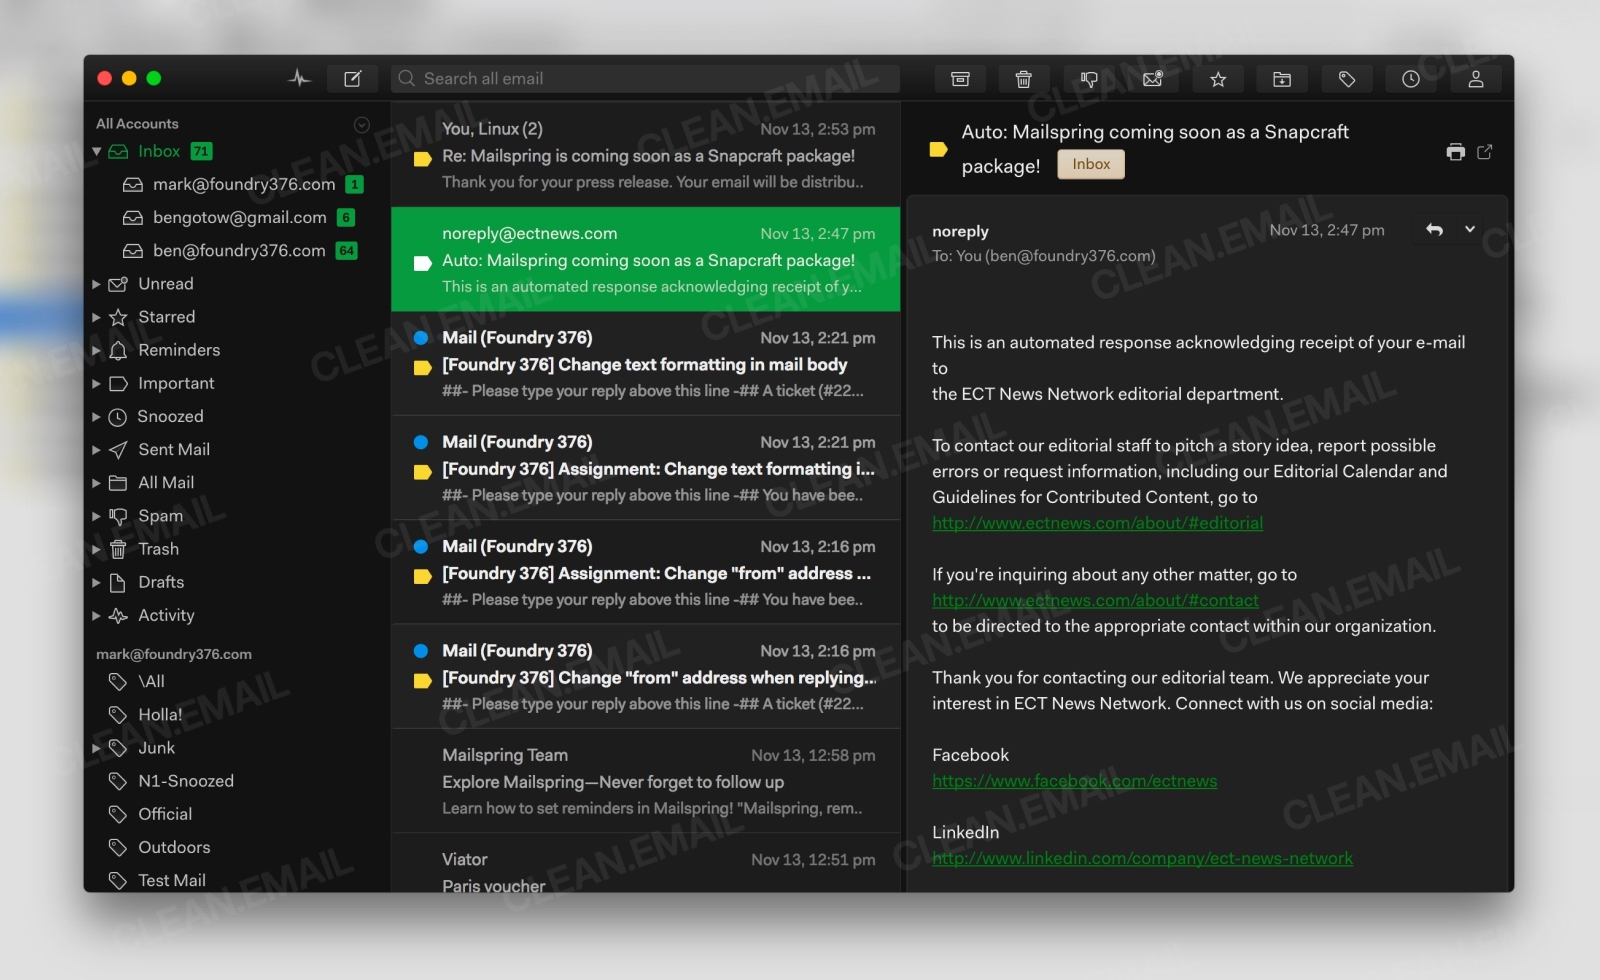
Task: Expand the Junk label tree
Action: [x=97, y=747]
